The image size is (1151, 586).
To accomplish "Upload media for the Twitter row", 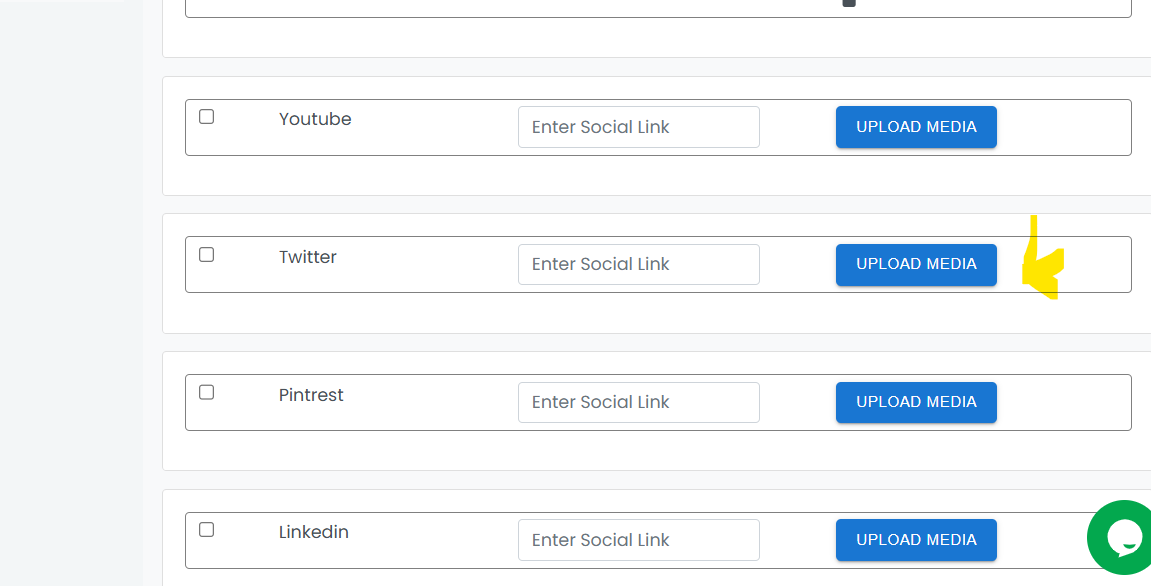I will pyautogui.click(x=916, y=264).
